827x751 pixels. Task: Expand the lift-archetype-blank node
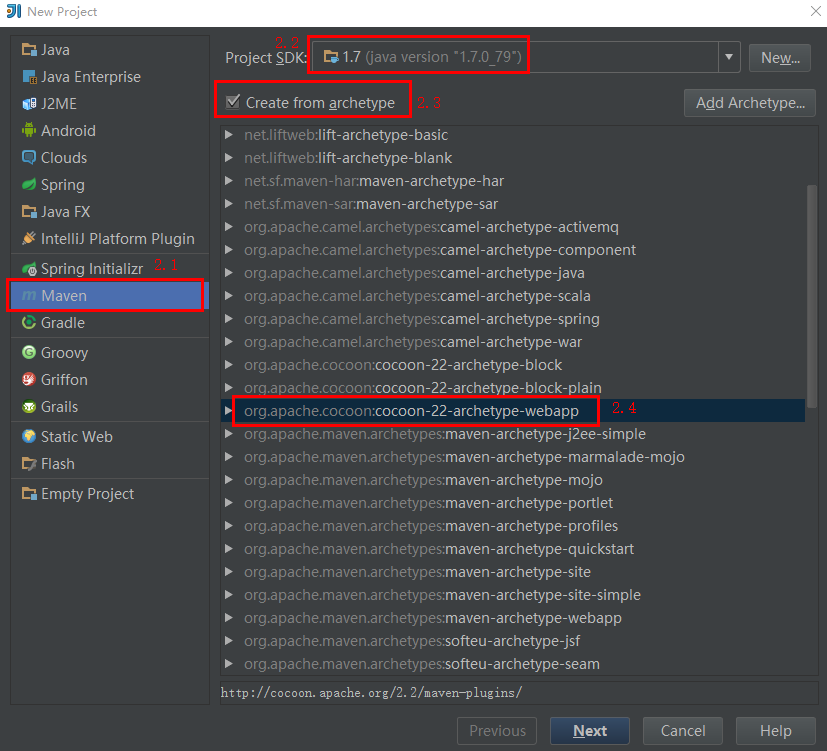[229, 158]
